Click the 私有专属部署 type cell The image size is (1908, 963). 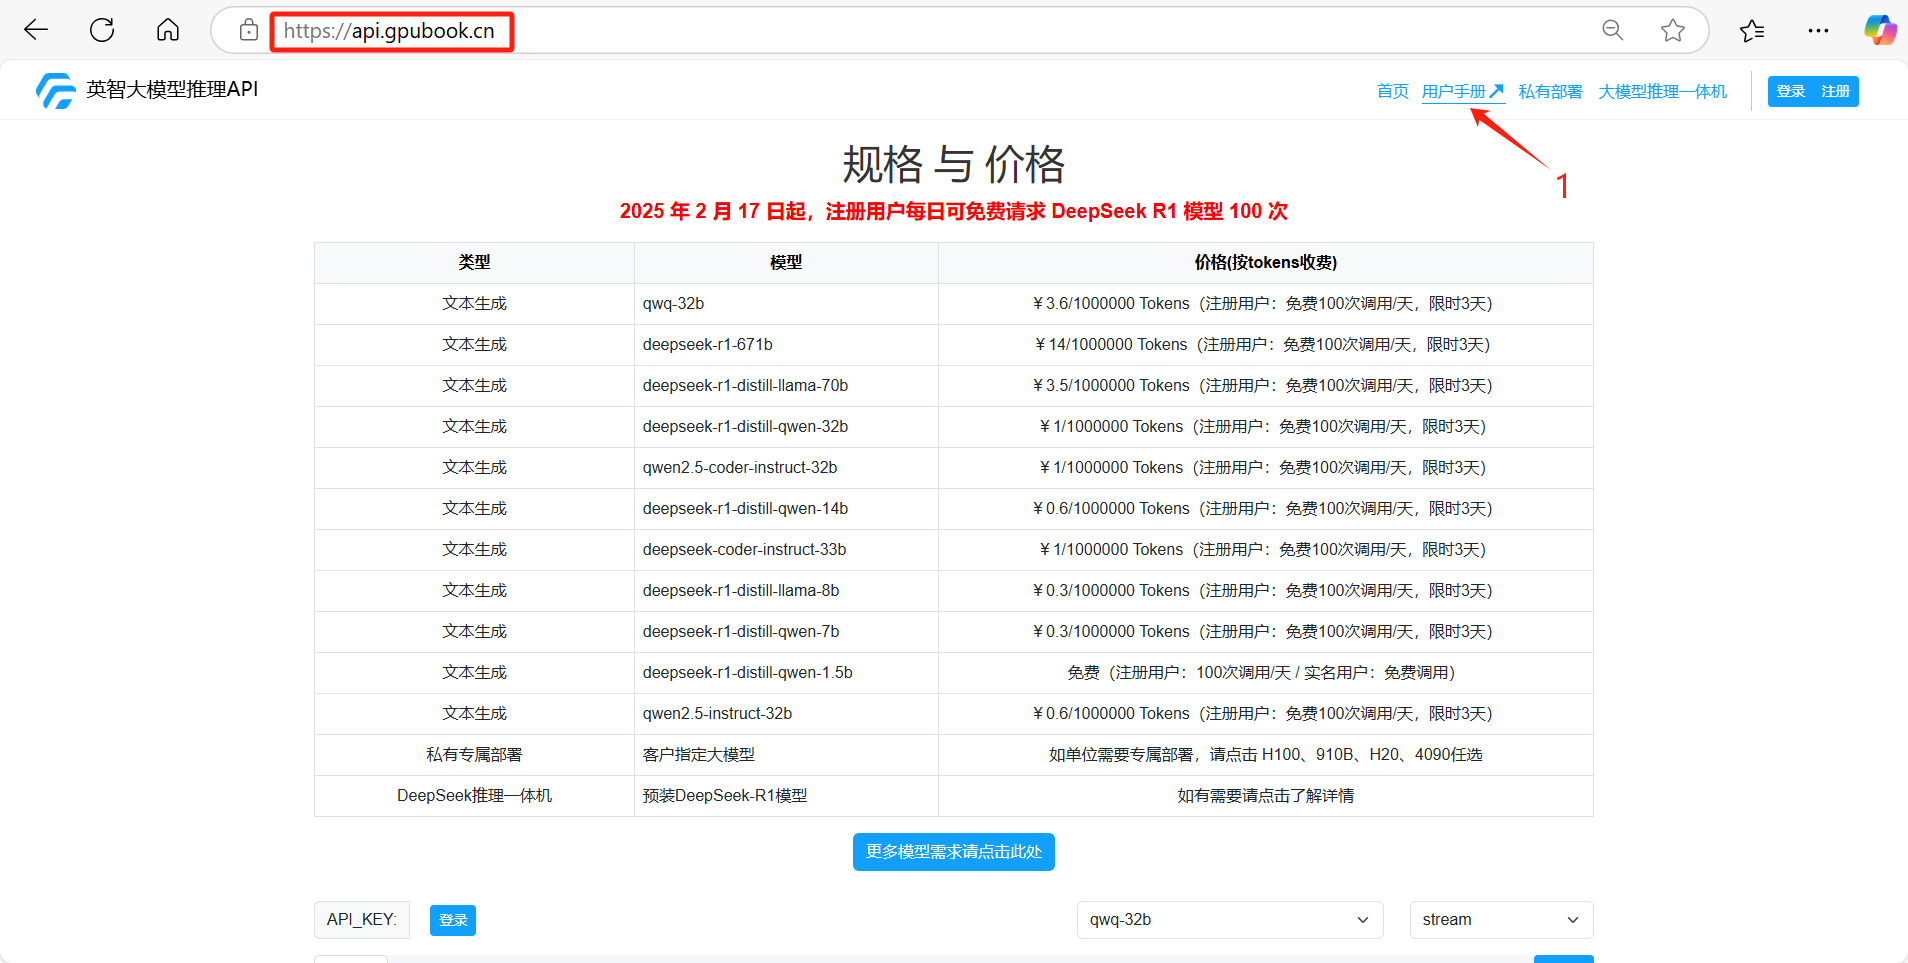coord(474,755)
